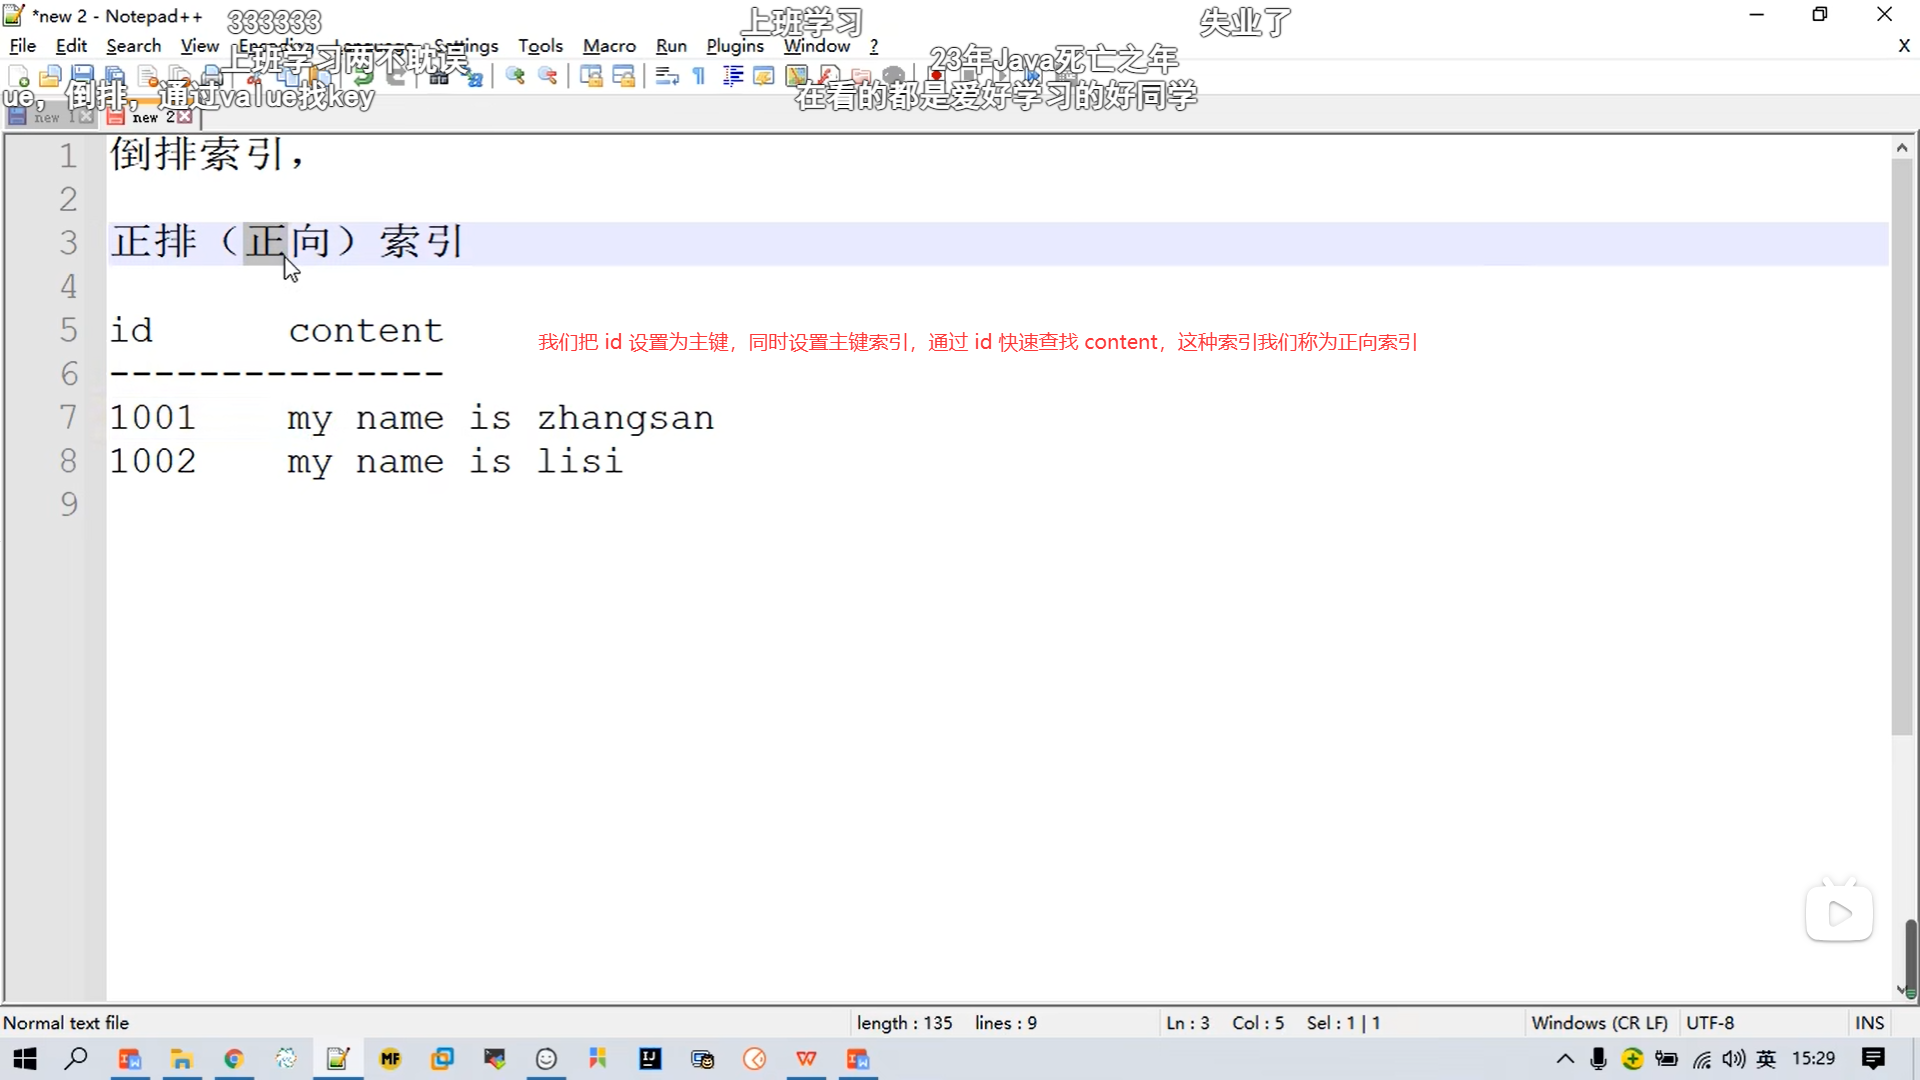The image size is (1920, 1080).
Task: Toggle the Indent Guide toolbar icon
Action: point(732,76)
